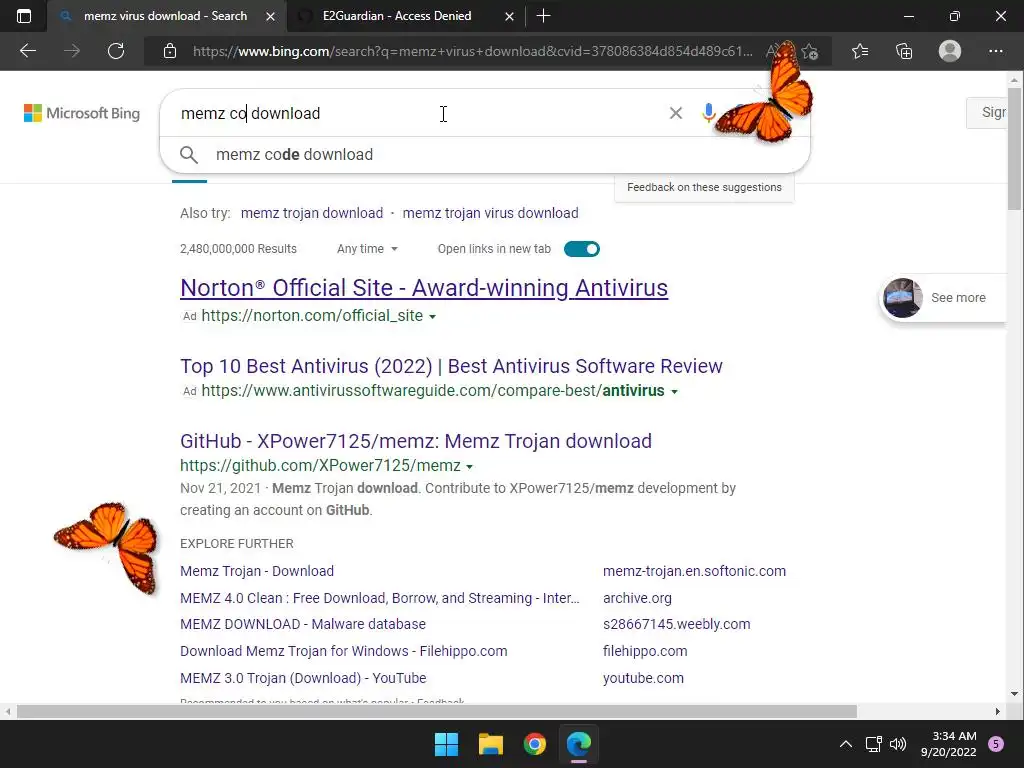This screenshot has width=1024, height=768.
Task: Click s28667145.weebly.com domain text
Action: pyautogui.click(x=677, y=624)
